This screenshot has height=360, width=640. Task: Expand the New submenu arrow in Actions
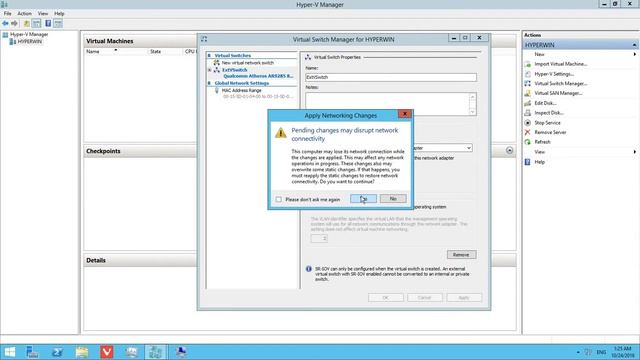(x=635, y=54)
